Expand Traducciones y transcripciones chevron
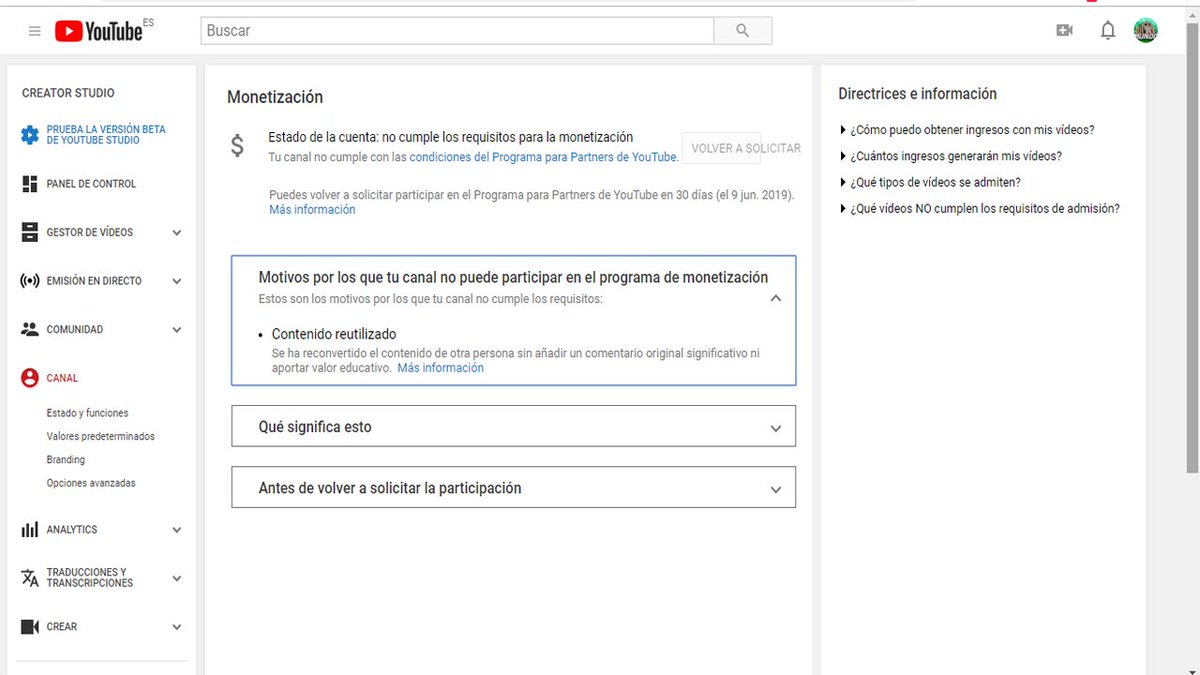This screenshot has height=675, width=1200. point(177,578)
